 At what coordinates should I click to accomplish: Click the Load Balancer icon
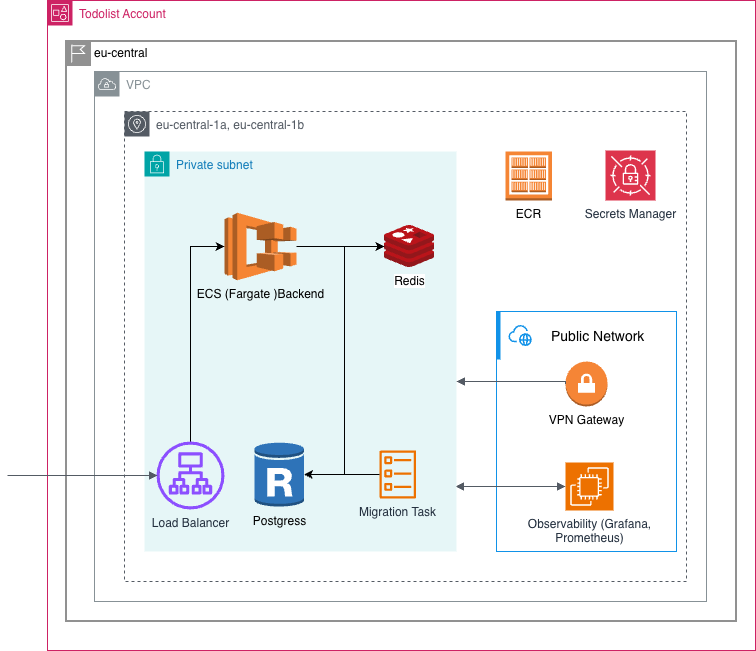[x=190, y=475]
